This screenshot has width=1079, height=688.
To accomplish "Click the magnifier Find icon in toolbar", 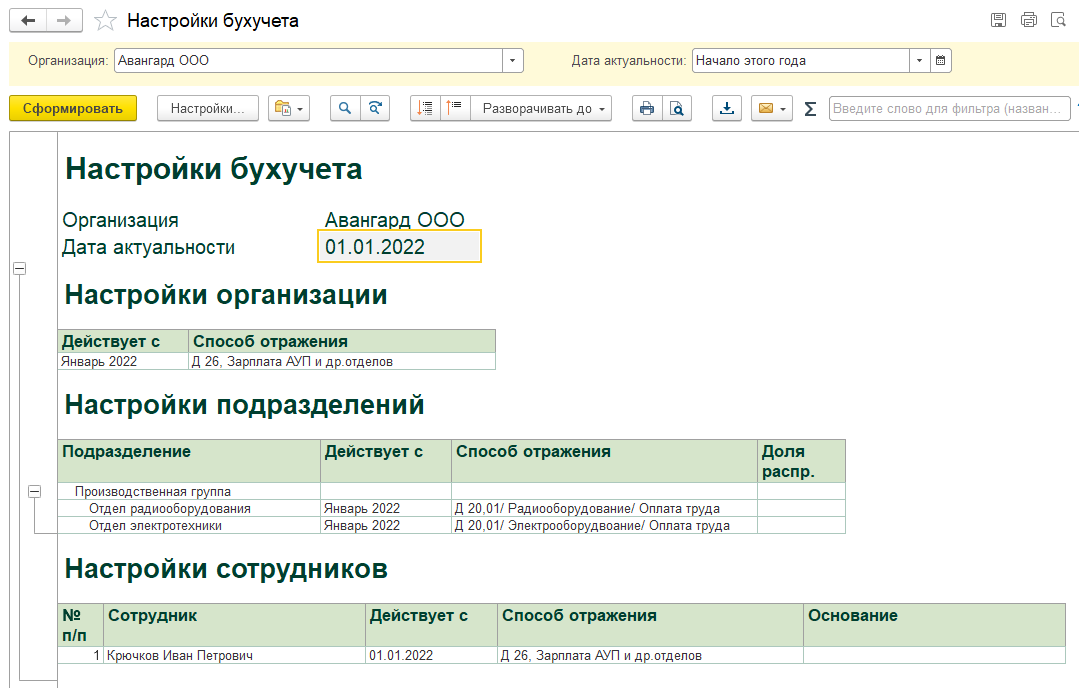I will 345,109.
